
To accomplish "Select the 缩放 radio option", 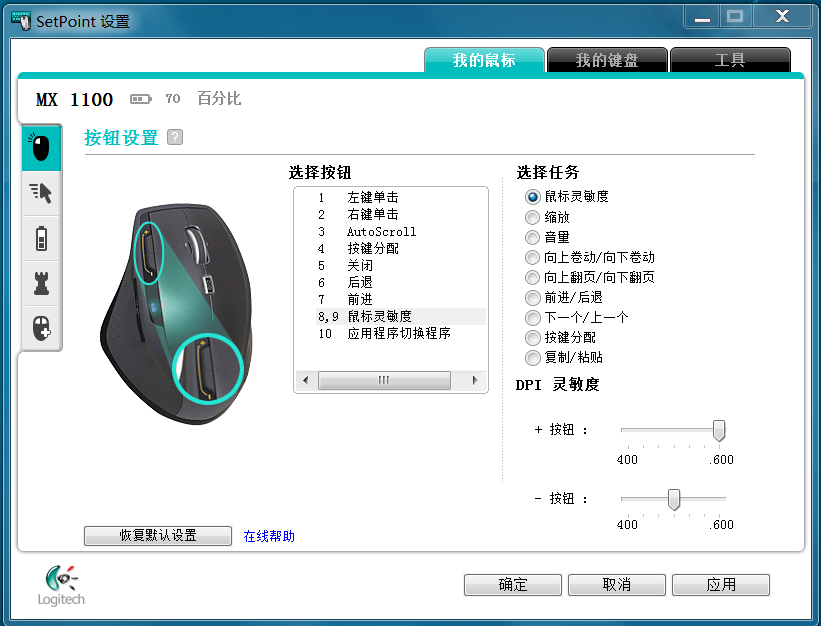I will (532, 217).
